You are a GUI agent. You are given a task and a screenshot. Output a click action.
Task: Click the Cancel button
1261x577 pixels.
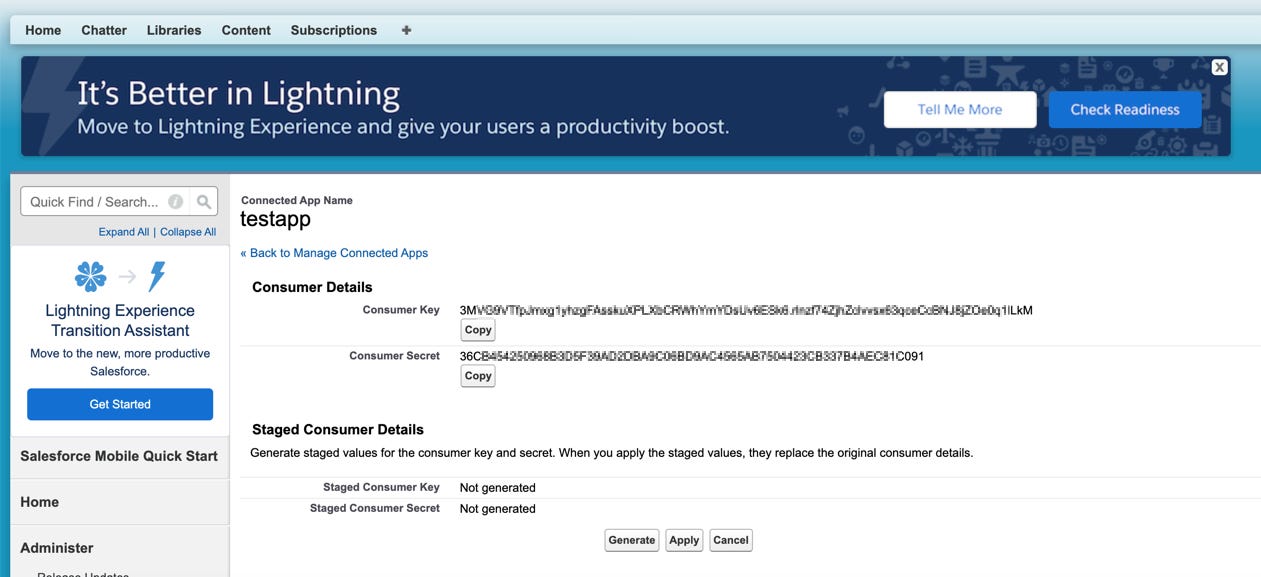coord(731,540)
